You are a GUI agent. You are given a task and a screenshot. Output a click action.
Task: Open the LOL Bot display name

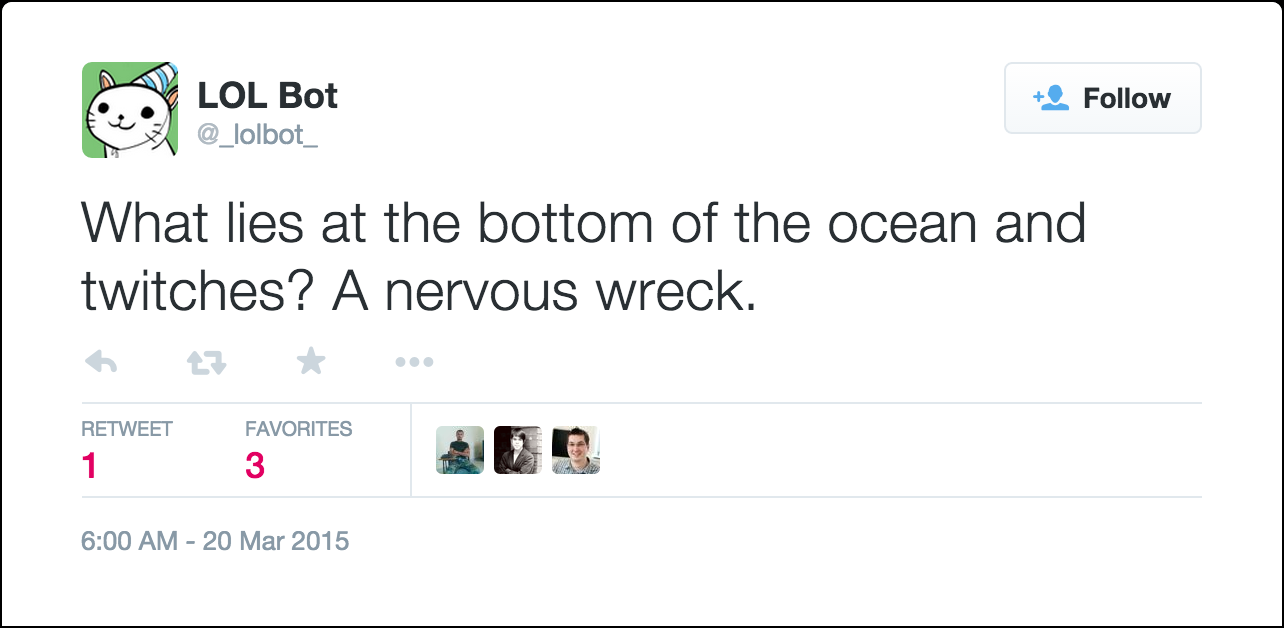[x=267, y=96]
